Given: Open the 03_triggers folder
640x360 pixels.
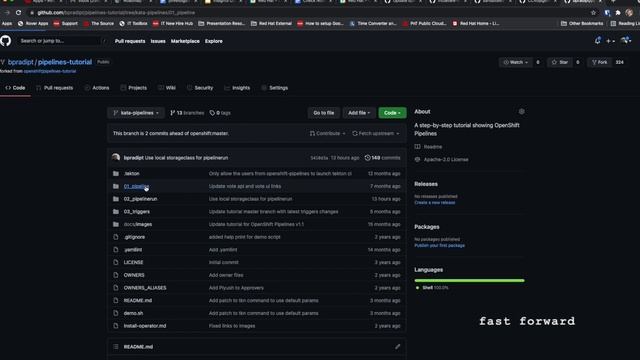Looking at the screenshot, I should 137,211.
